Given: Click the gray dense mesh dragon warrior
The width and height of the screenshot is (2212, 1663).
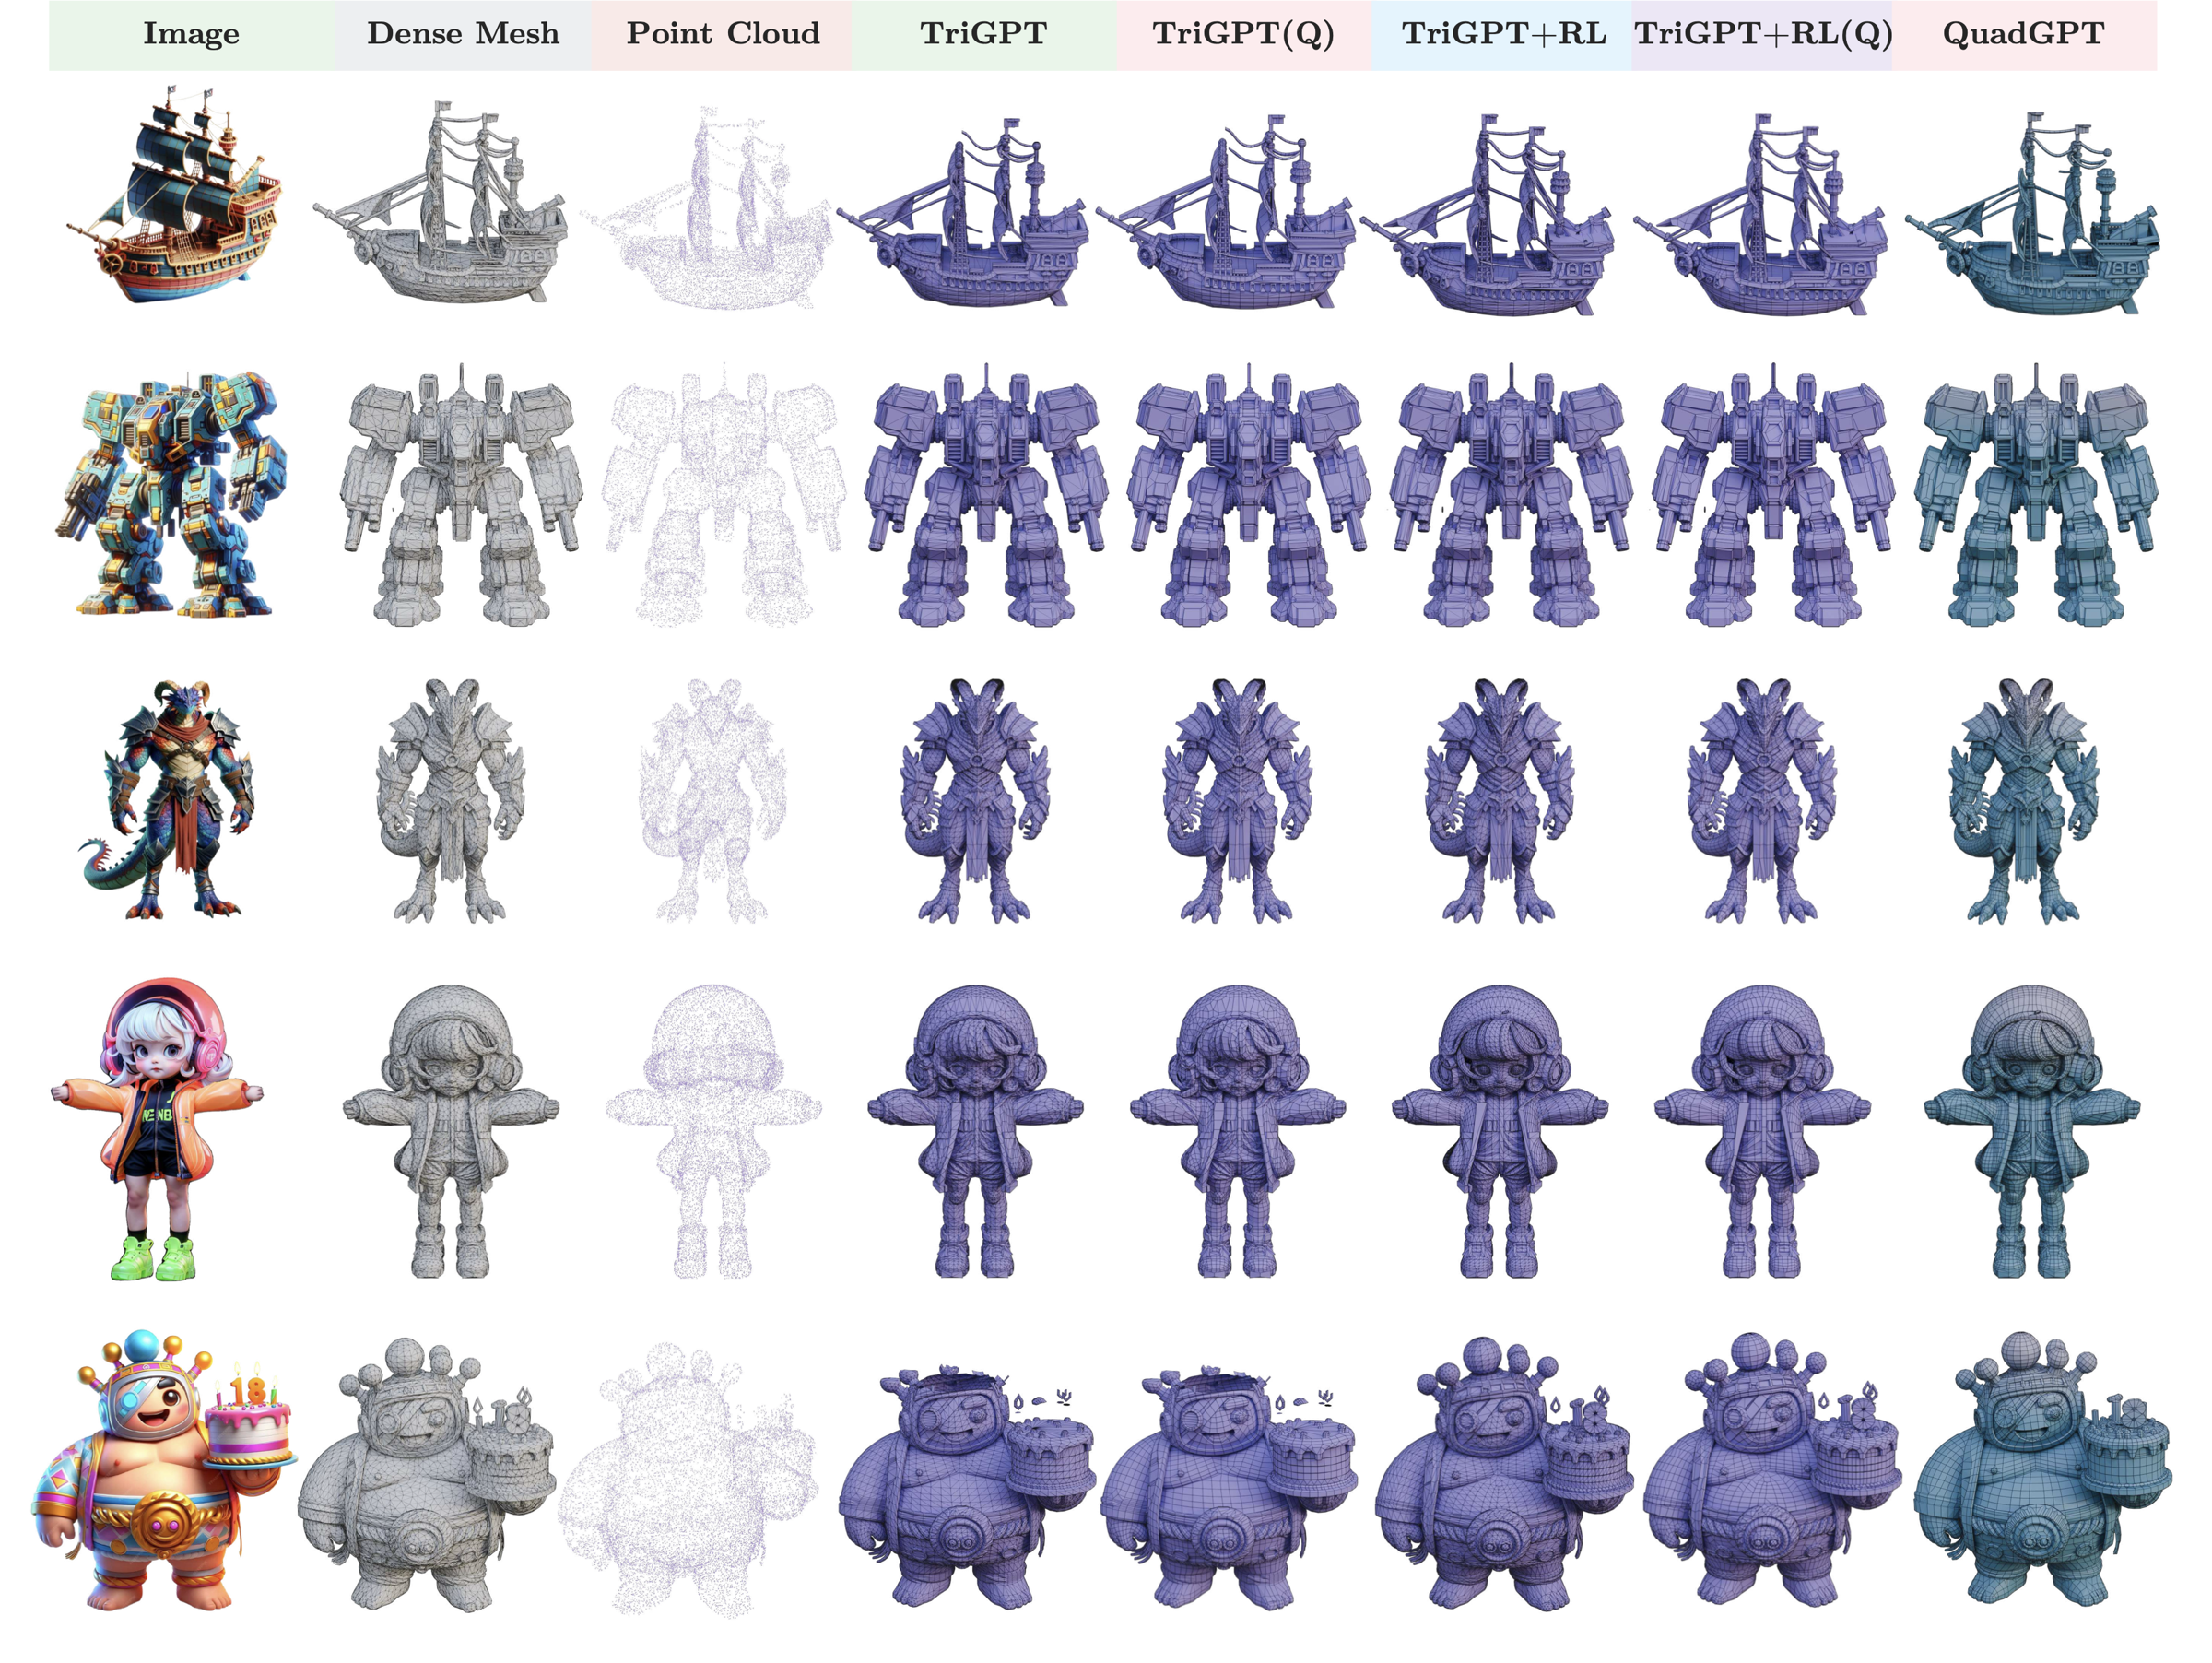Looking at the screenshot, I should click(450, 800).
